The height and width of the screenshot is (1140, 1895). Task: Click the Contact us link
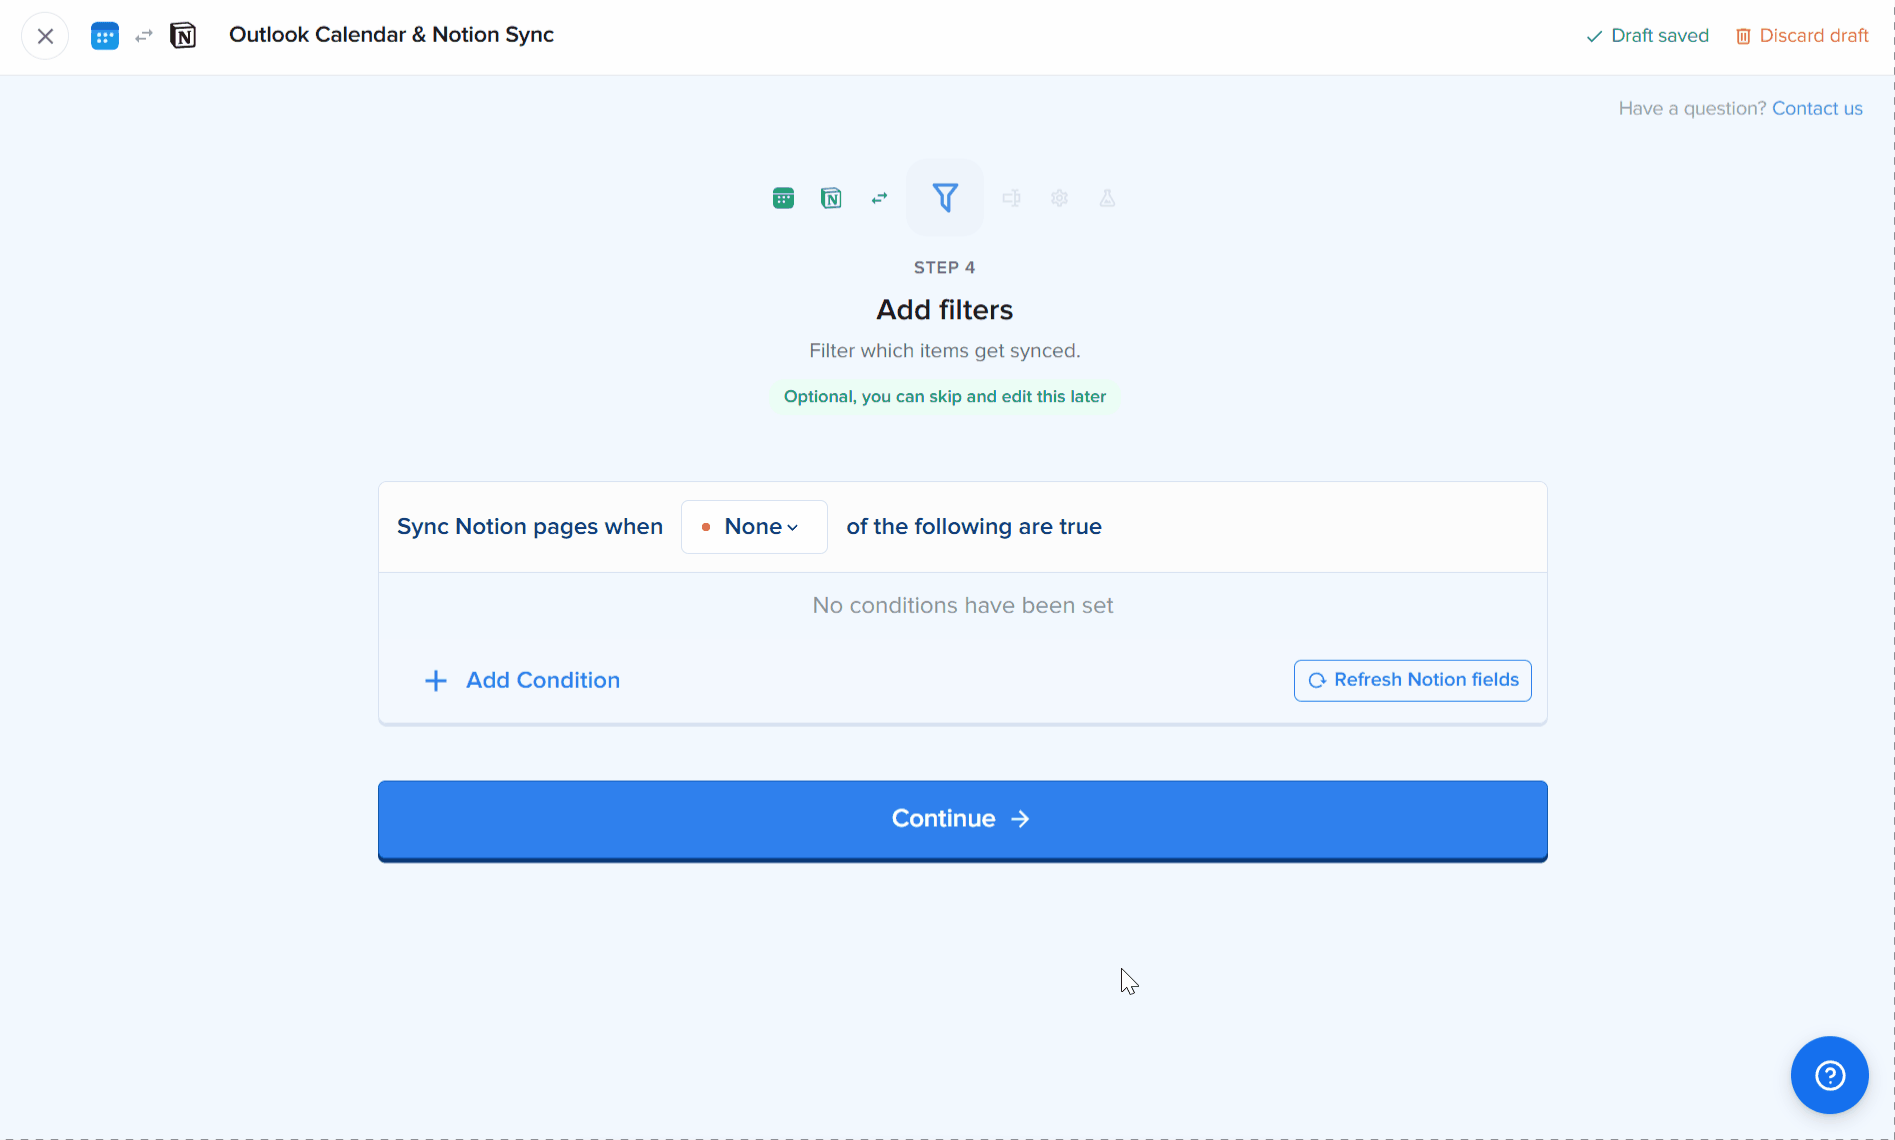pyautogui.click(x=1817, y=108)
